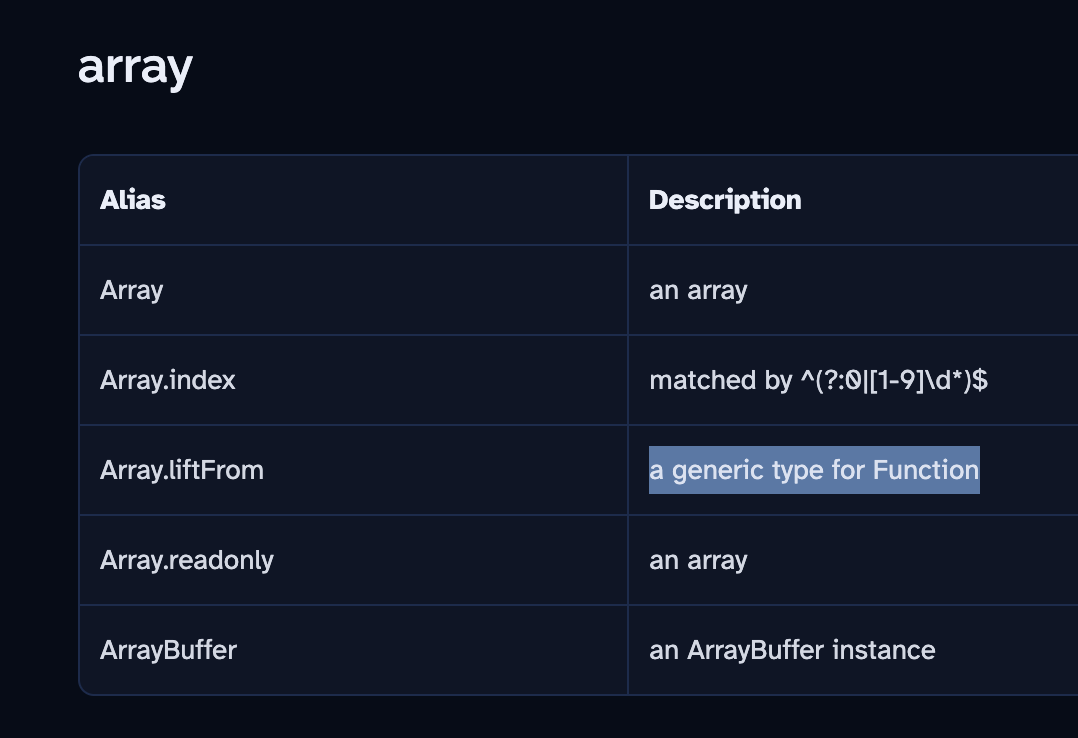The height and width of the screenshot is (738, 1078).
Task: Click the 'matched by' regex description
Action: point(818,380)
